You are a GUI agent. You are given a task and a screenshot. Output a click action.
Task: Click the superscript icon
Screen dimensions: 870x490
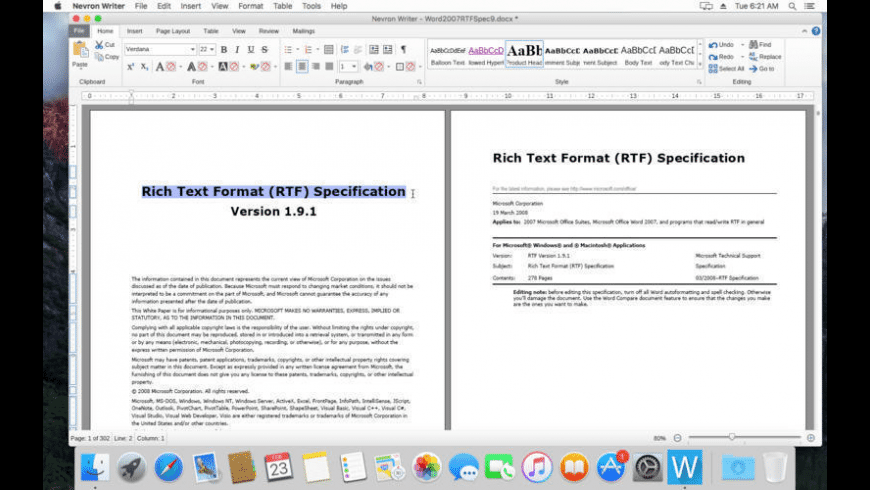pyautogui.click(x=130, y=67)
